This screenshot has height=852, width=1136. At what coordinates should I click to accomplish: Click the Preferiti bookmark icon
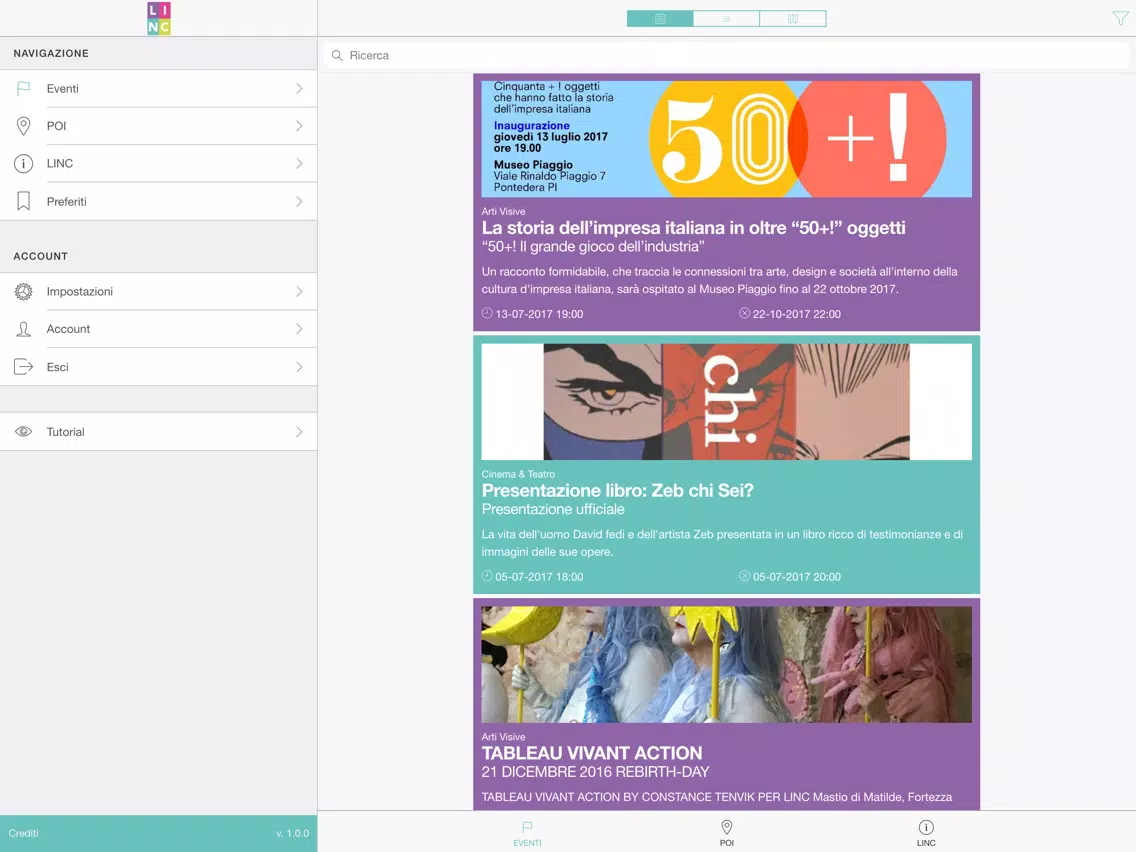pyautogui.click(x=23, y=201)
